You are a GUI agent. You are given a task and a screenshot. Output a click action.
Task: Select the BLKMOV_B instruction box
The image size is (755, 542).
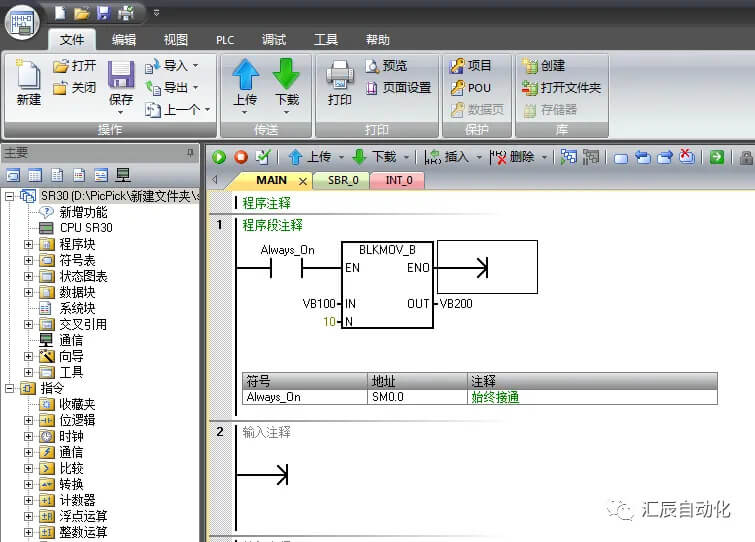387,285
